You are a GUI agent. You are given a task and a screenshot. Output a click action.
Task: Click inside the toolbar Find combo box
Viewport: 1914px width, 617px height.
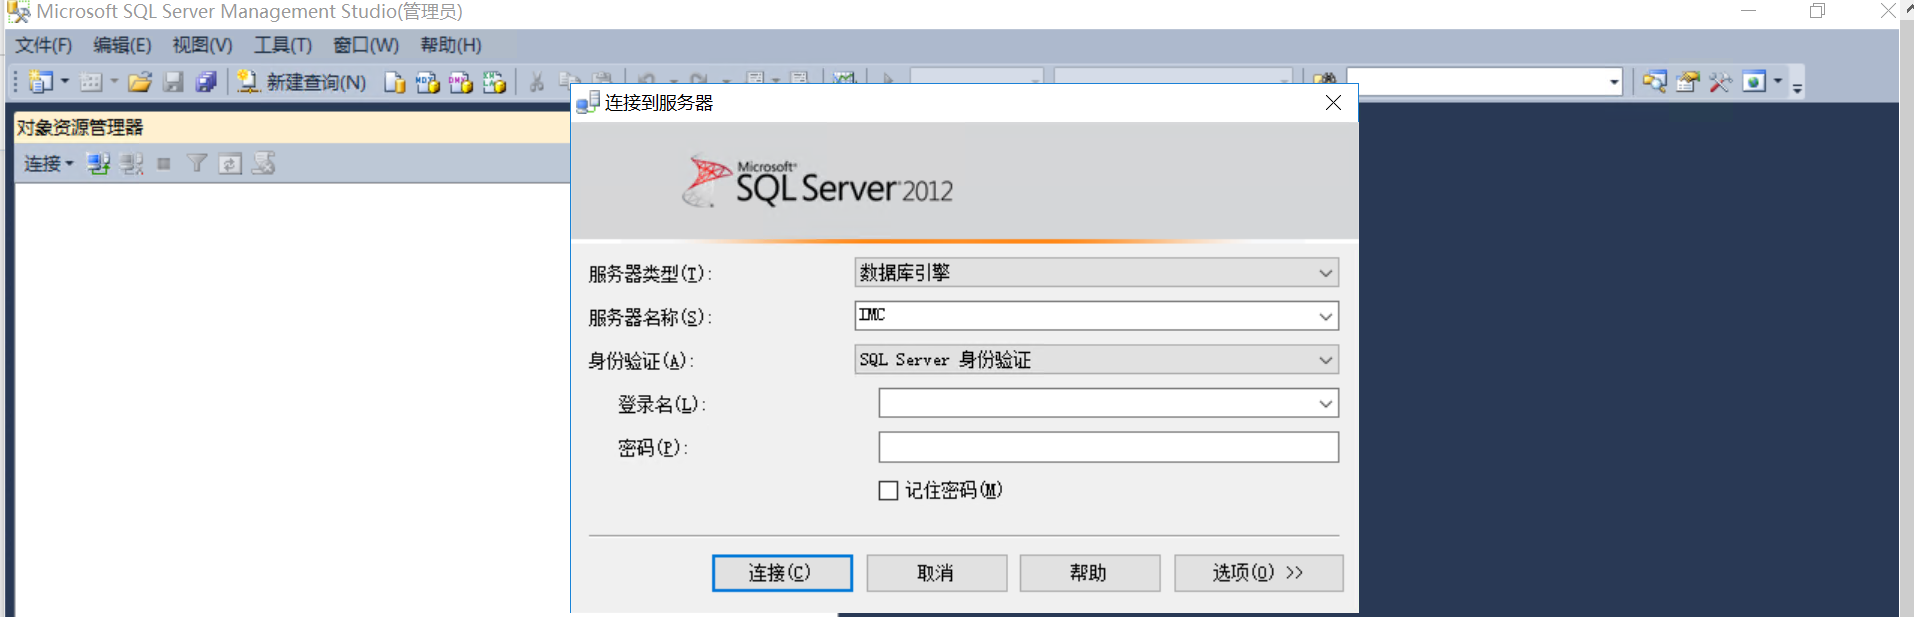tap(1476, 82)
